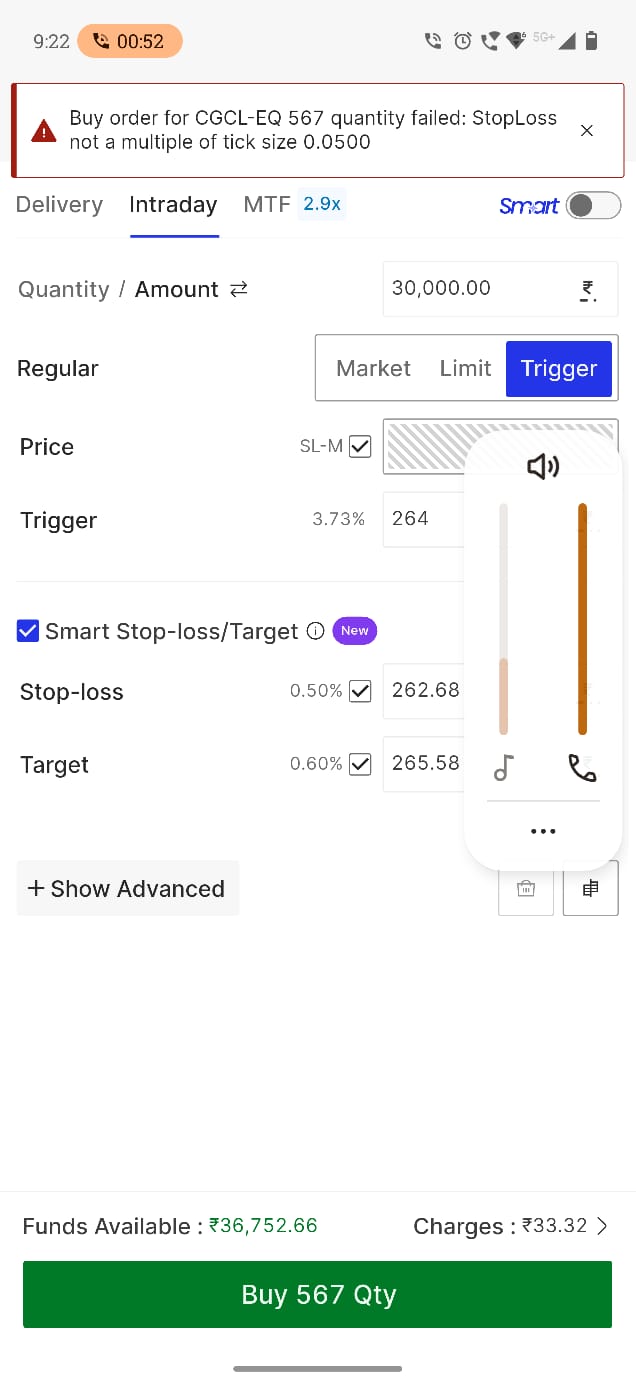636x1386 pixels.
Task: Open more volume settings dots
Action: [543, 831]
